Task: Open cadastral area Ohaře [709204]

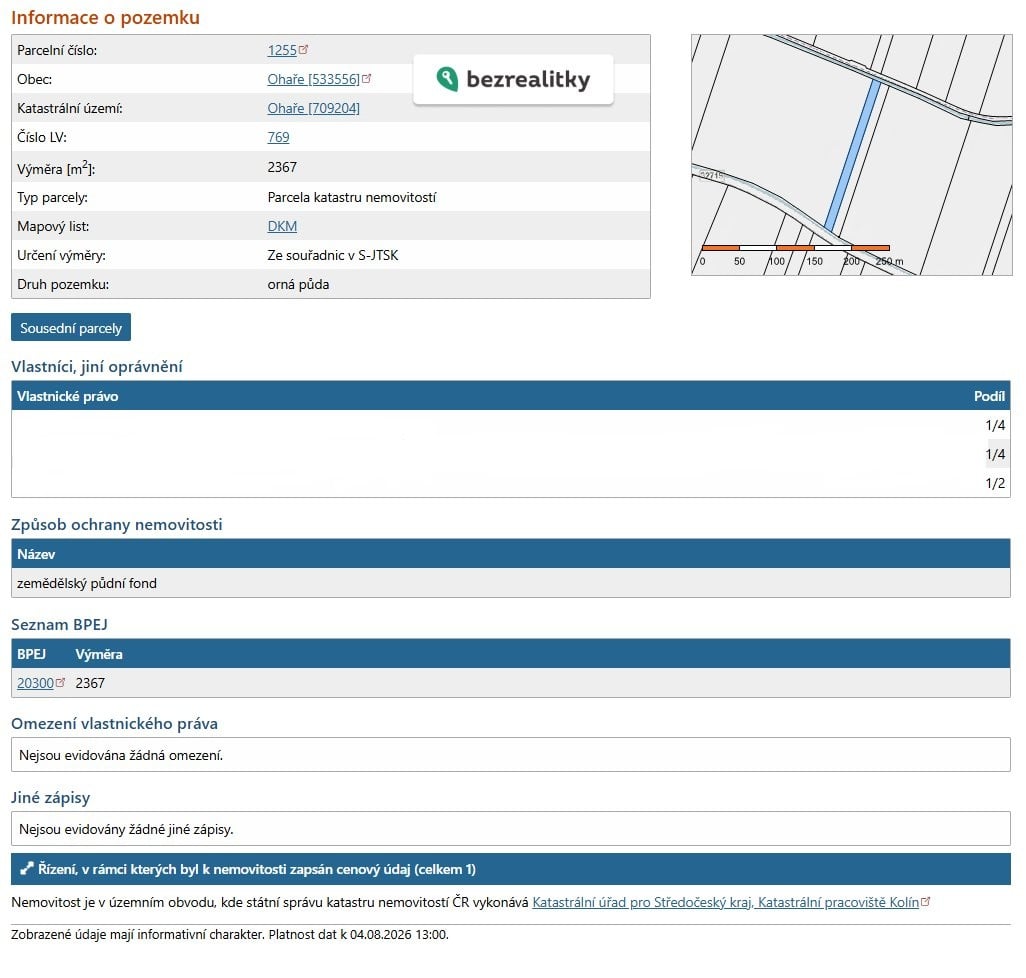Action: [x=313, y=108]
